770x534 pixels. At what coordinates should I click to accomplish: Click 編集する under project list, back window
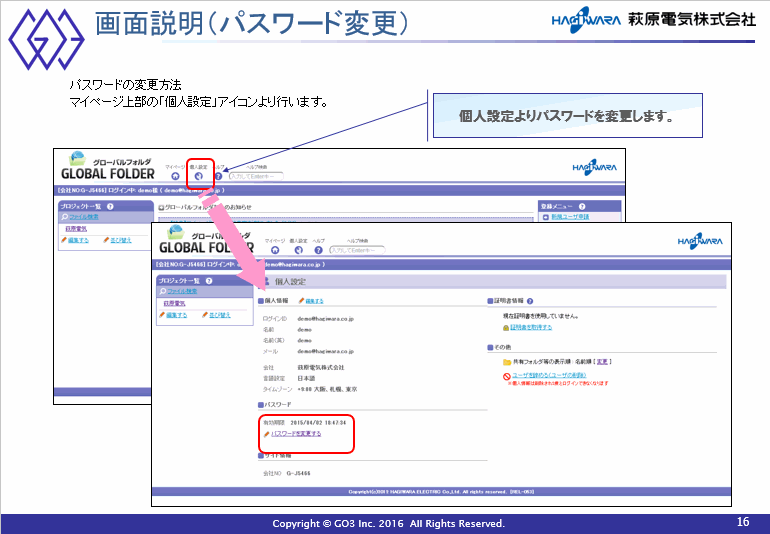pos(78,240)
